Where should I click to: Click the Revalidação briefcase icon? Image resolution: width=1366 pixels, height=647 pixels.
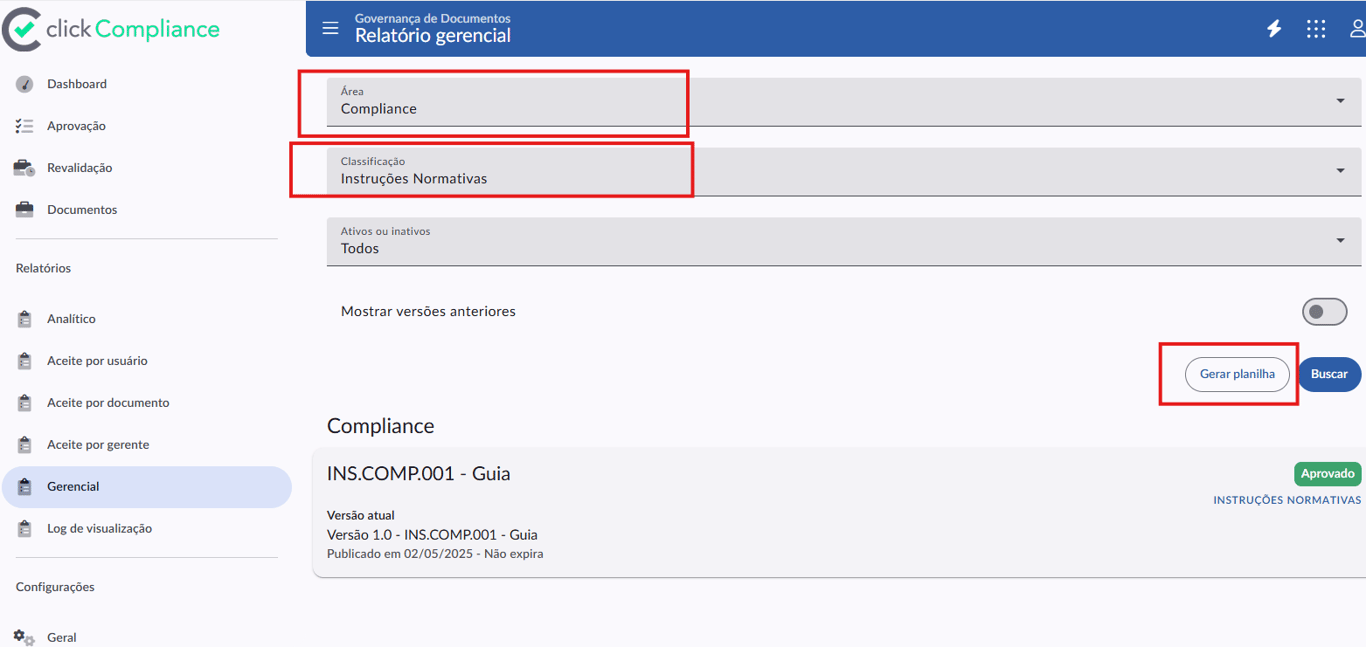click(x=25, y=168)
